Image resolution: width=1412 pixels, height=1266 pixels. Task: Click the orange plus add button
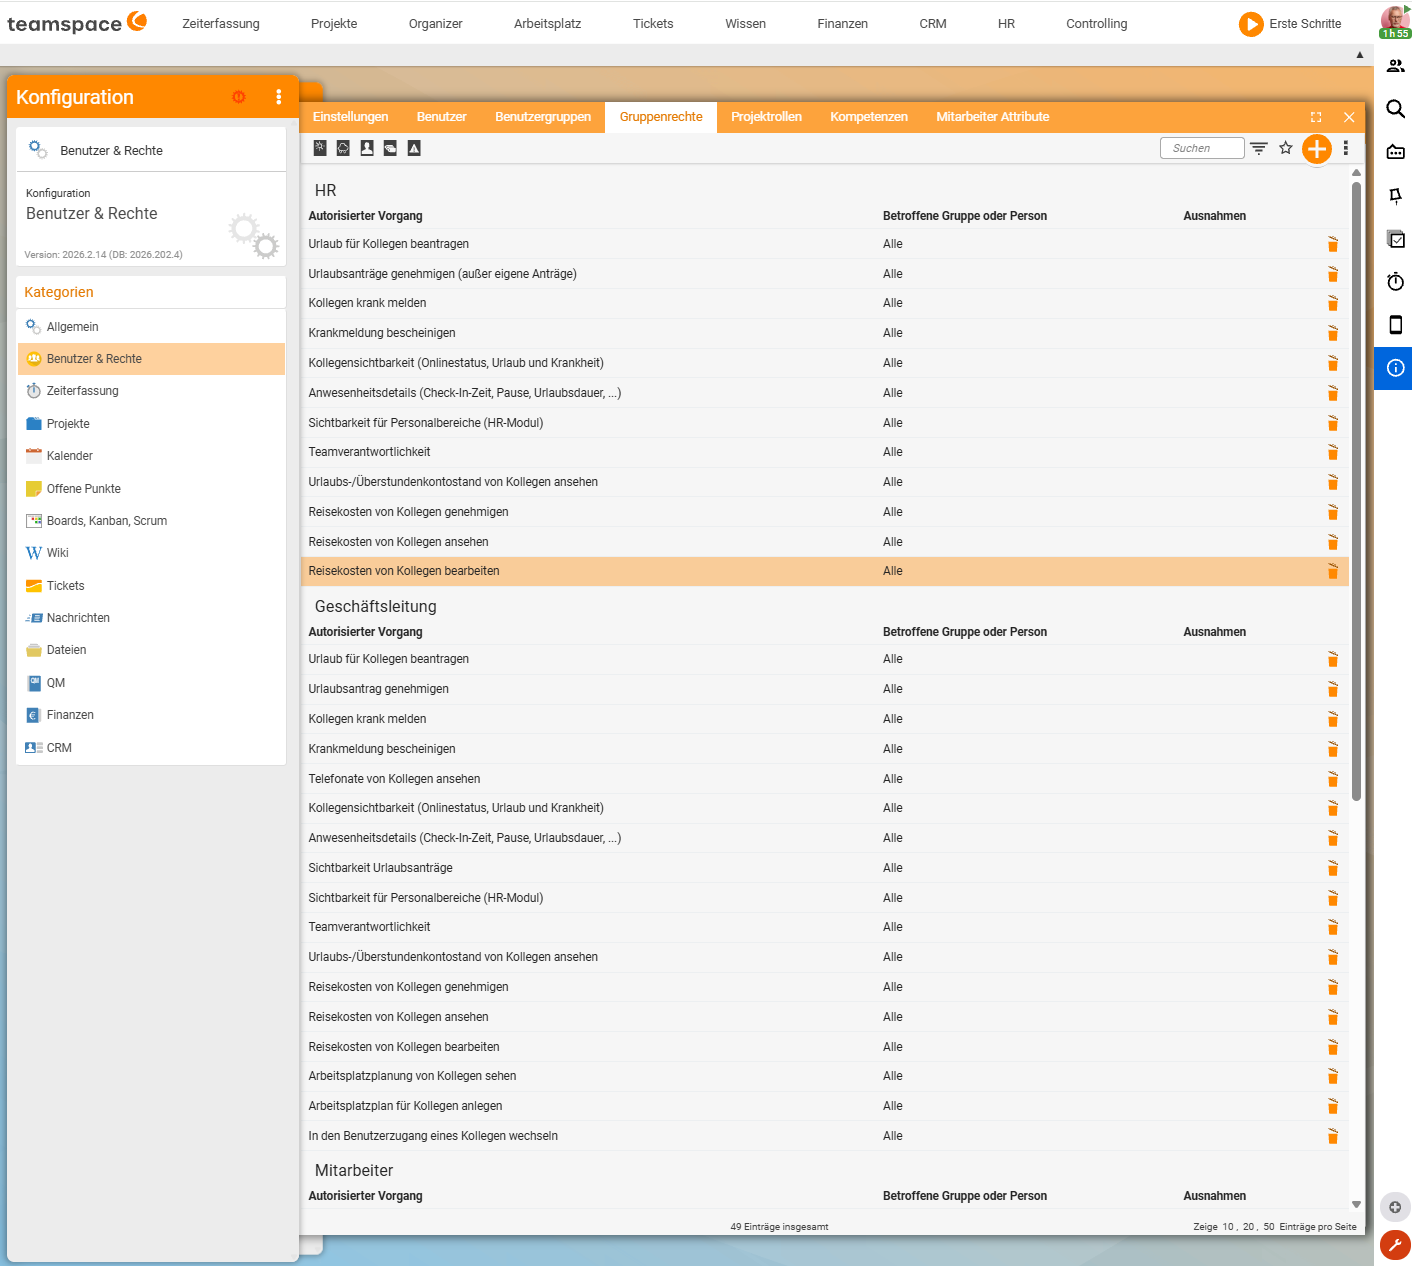[x=1317, y=149]
